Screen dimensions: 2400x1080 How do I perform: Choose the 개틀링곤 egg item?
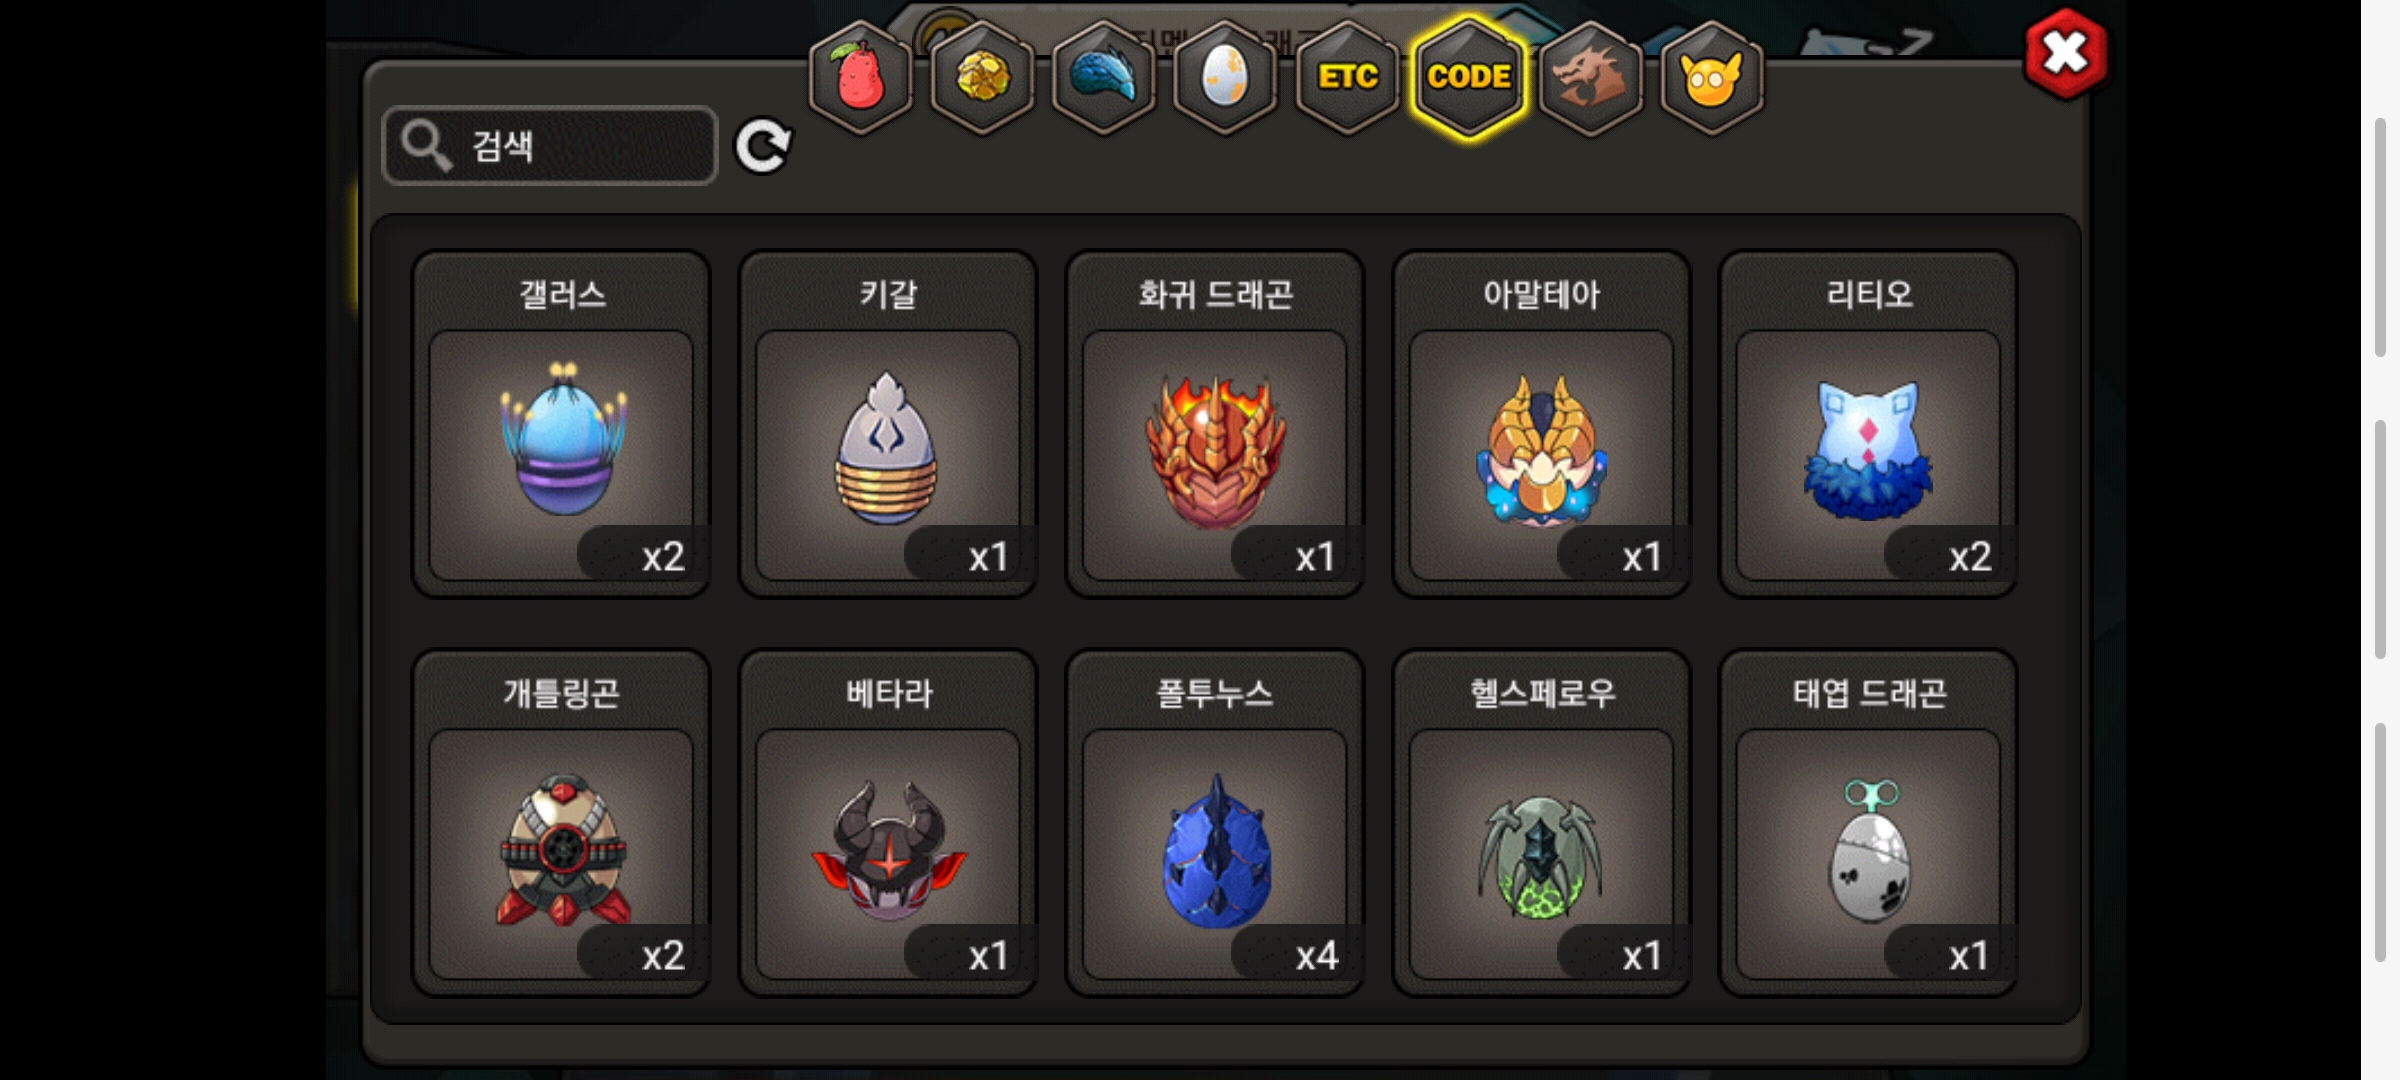point(562,823)
